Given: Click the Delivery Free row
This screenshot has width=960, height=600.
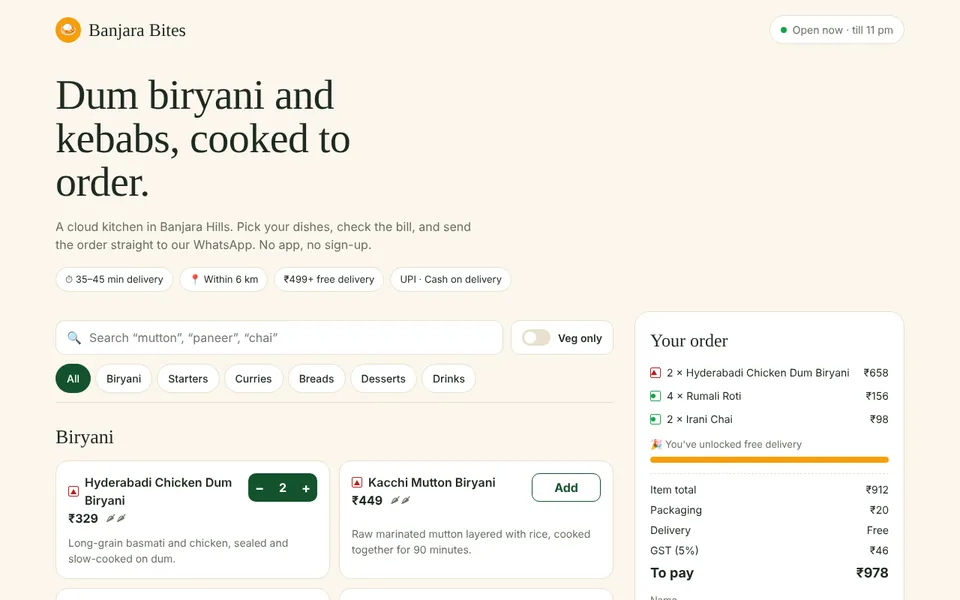Looking at the screenshot, I should tap(769, 530).
